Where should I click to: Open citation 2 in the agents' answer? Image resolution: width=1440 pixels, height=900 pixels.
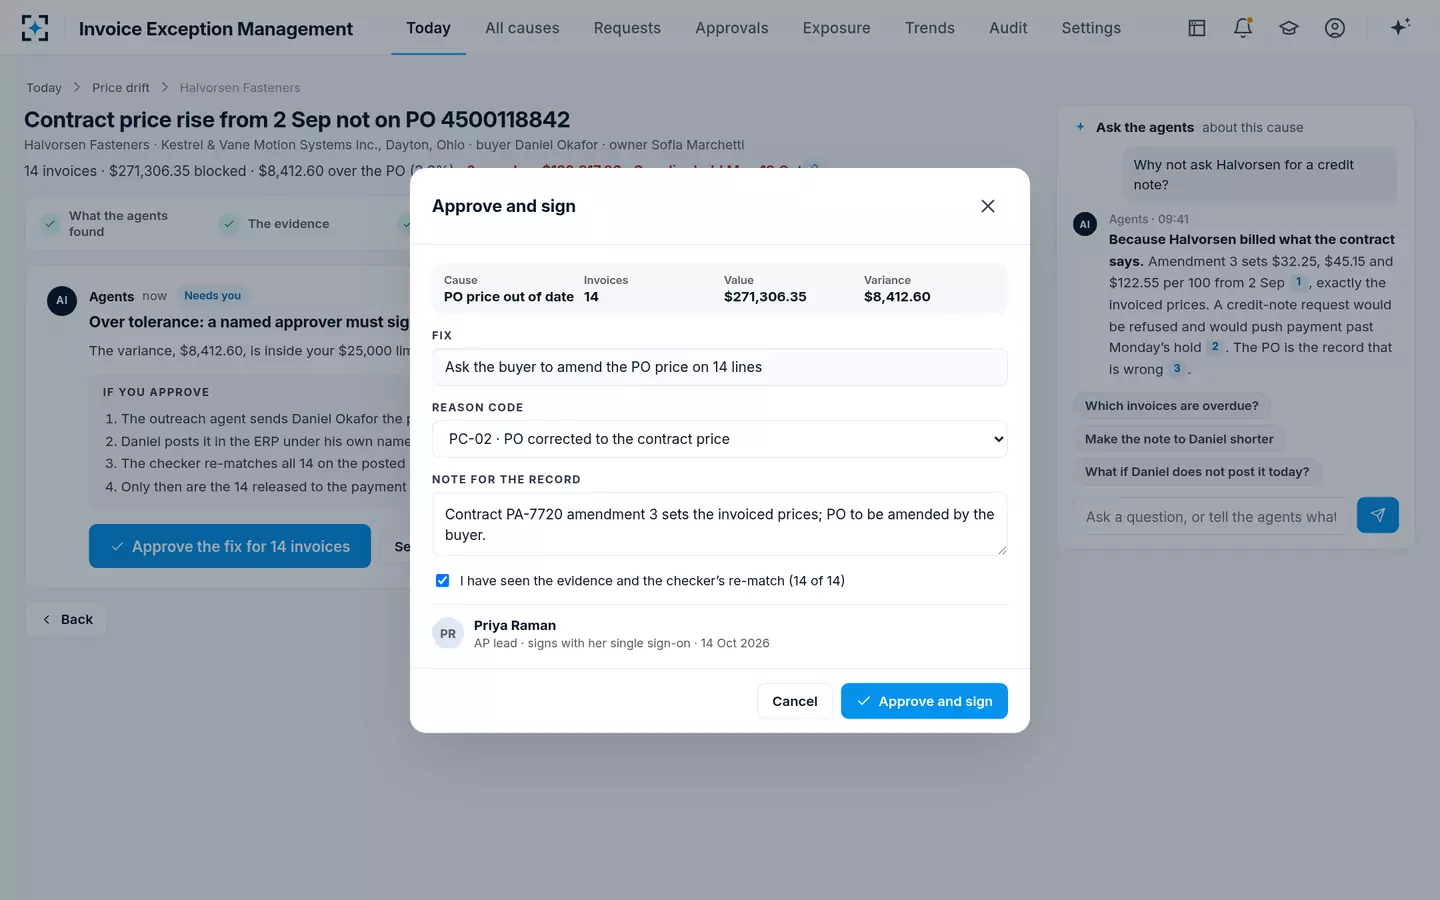click(1215, 347)
